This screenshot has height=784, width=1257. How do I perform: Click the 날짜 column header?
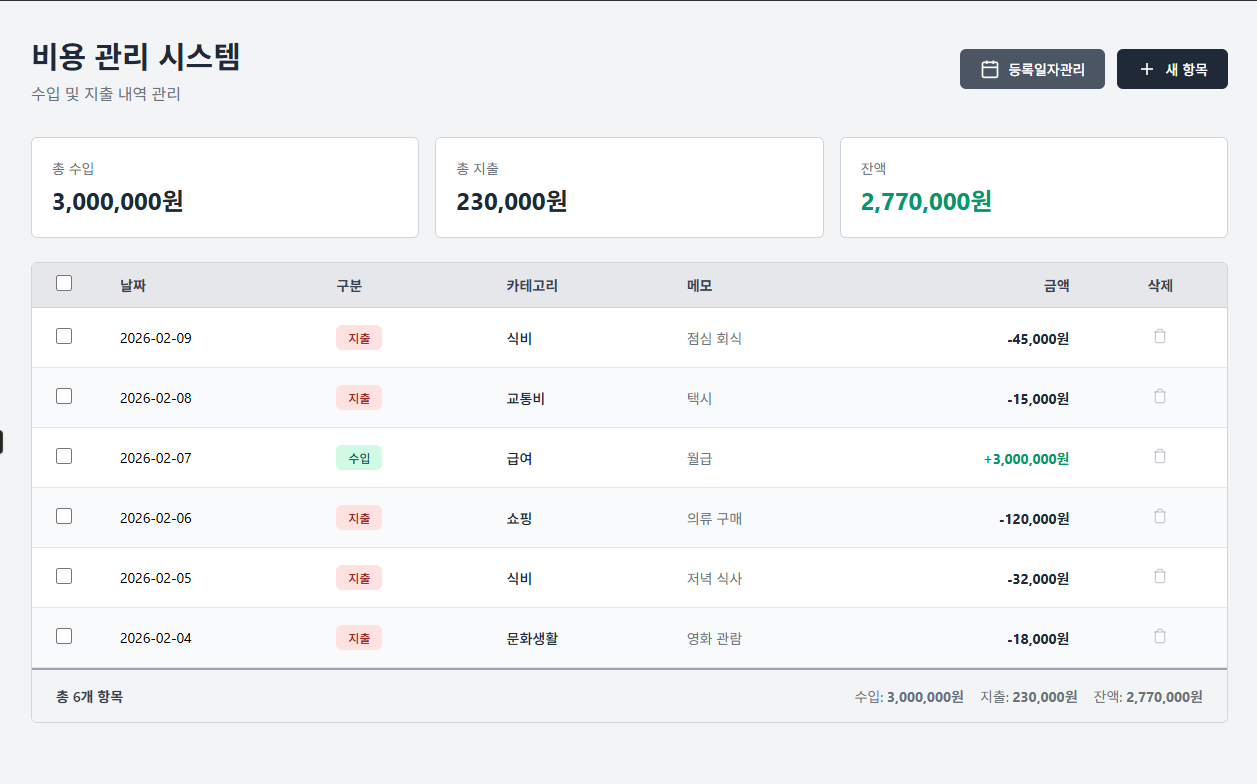tap(133, 286)
